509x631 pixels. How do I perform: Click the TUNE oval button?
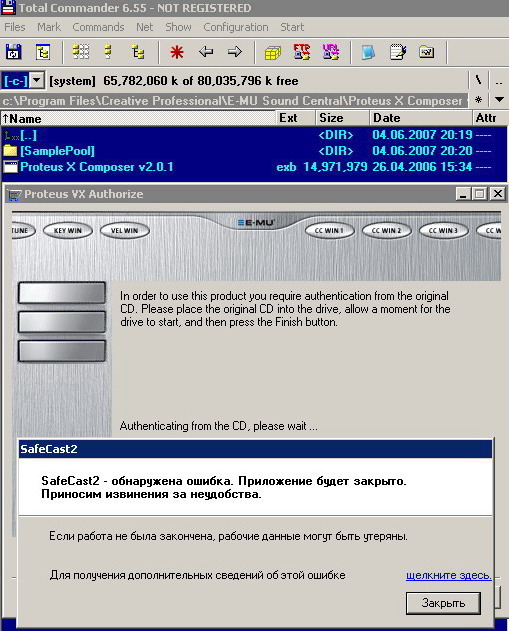coord(23,231)
